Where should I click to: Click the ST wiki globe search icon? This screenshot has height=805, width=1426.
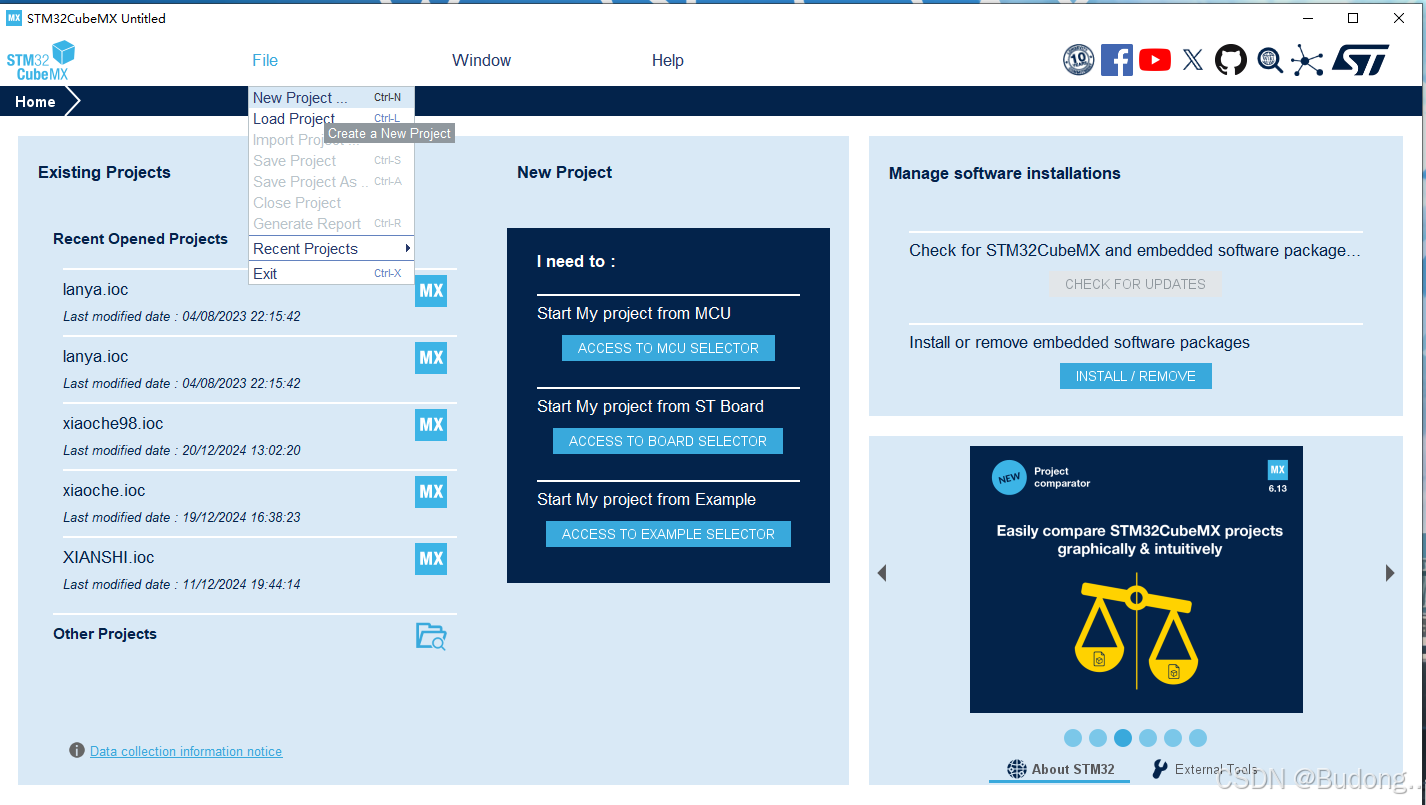pos(1270,60)
